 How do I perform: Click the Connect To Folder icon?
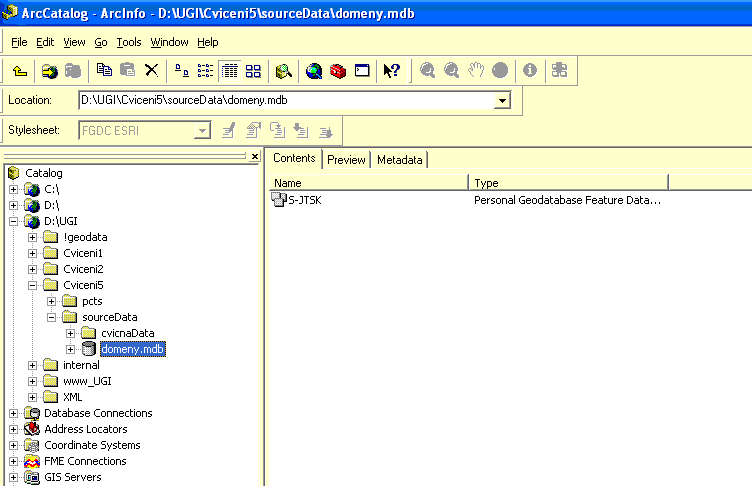click(49, 71)
